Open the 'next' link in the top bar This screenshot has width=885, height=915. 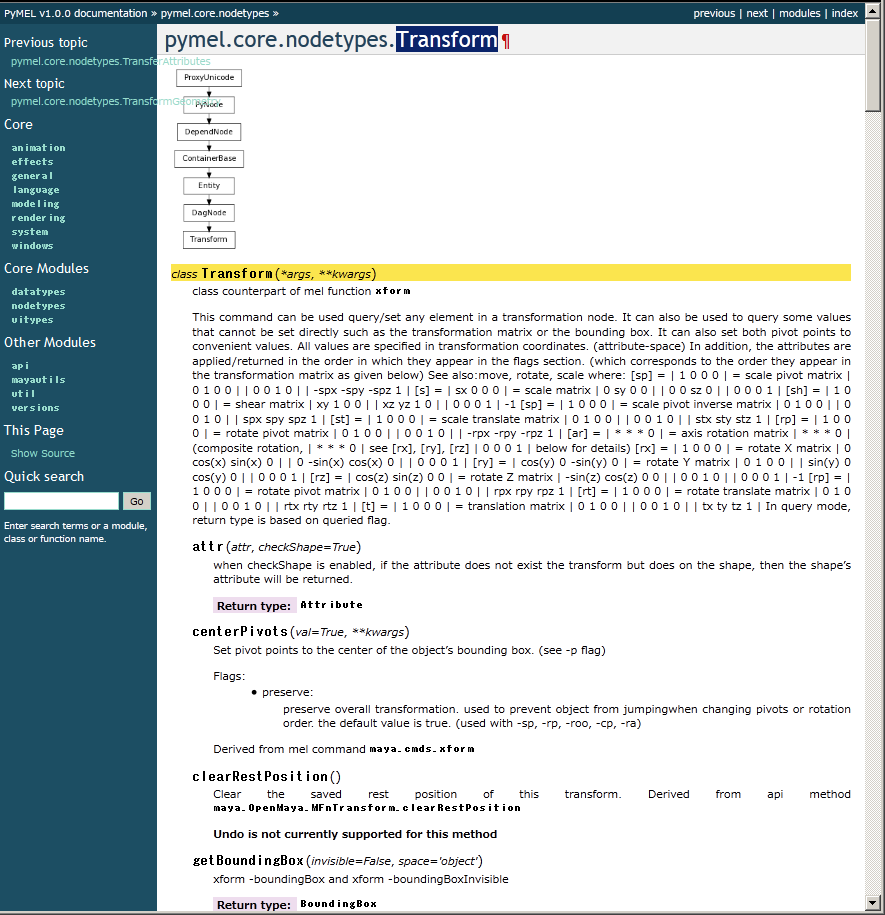click(x=757, y=13)
